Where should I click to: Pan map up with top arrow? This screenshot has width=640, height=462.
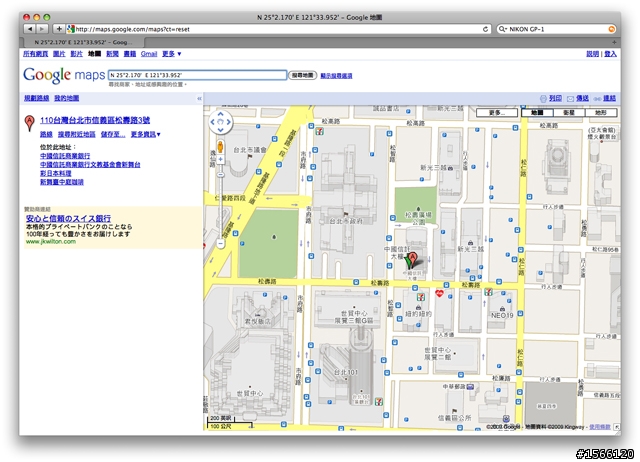[x=220, y=114]
